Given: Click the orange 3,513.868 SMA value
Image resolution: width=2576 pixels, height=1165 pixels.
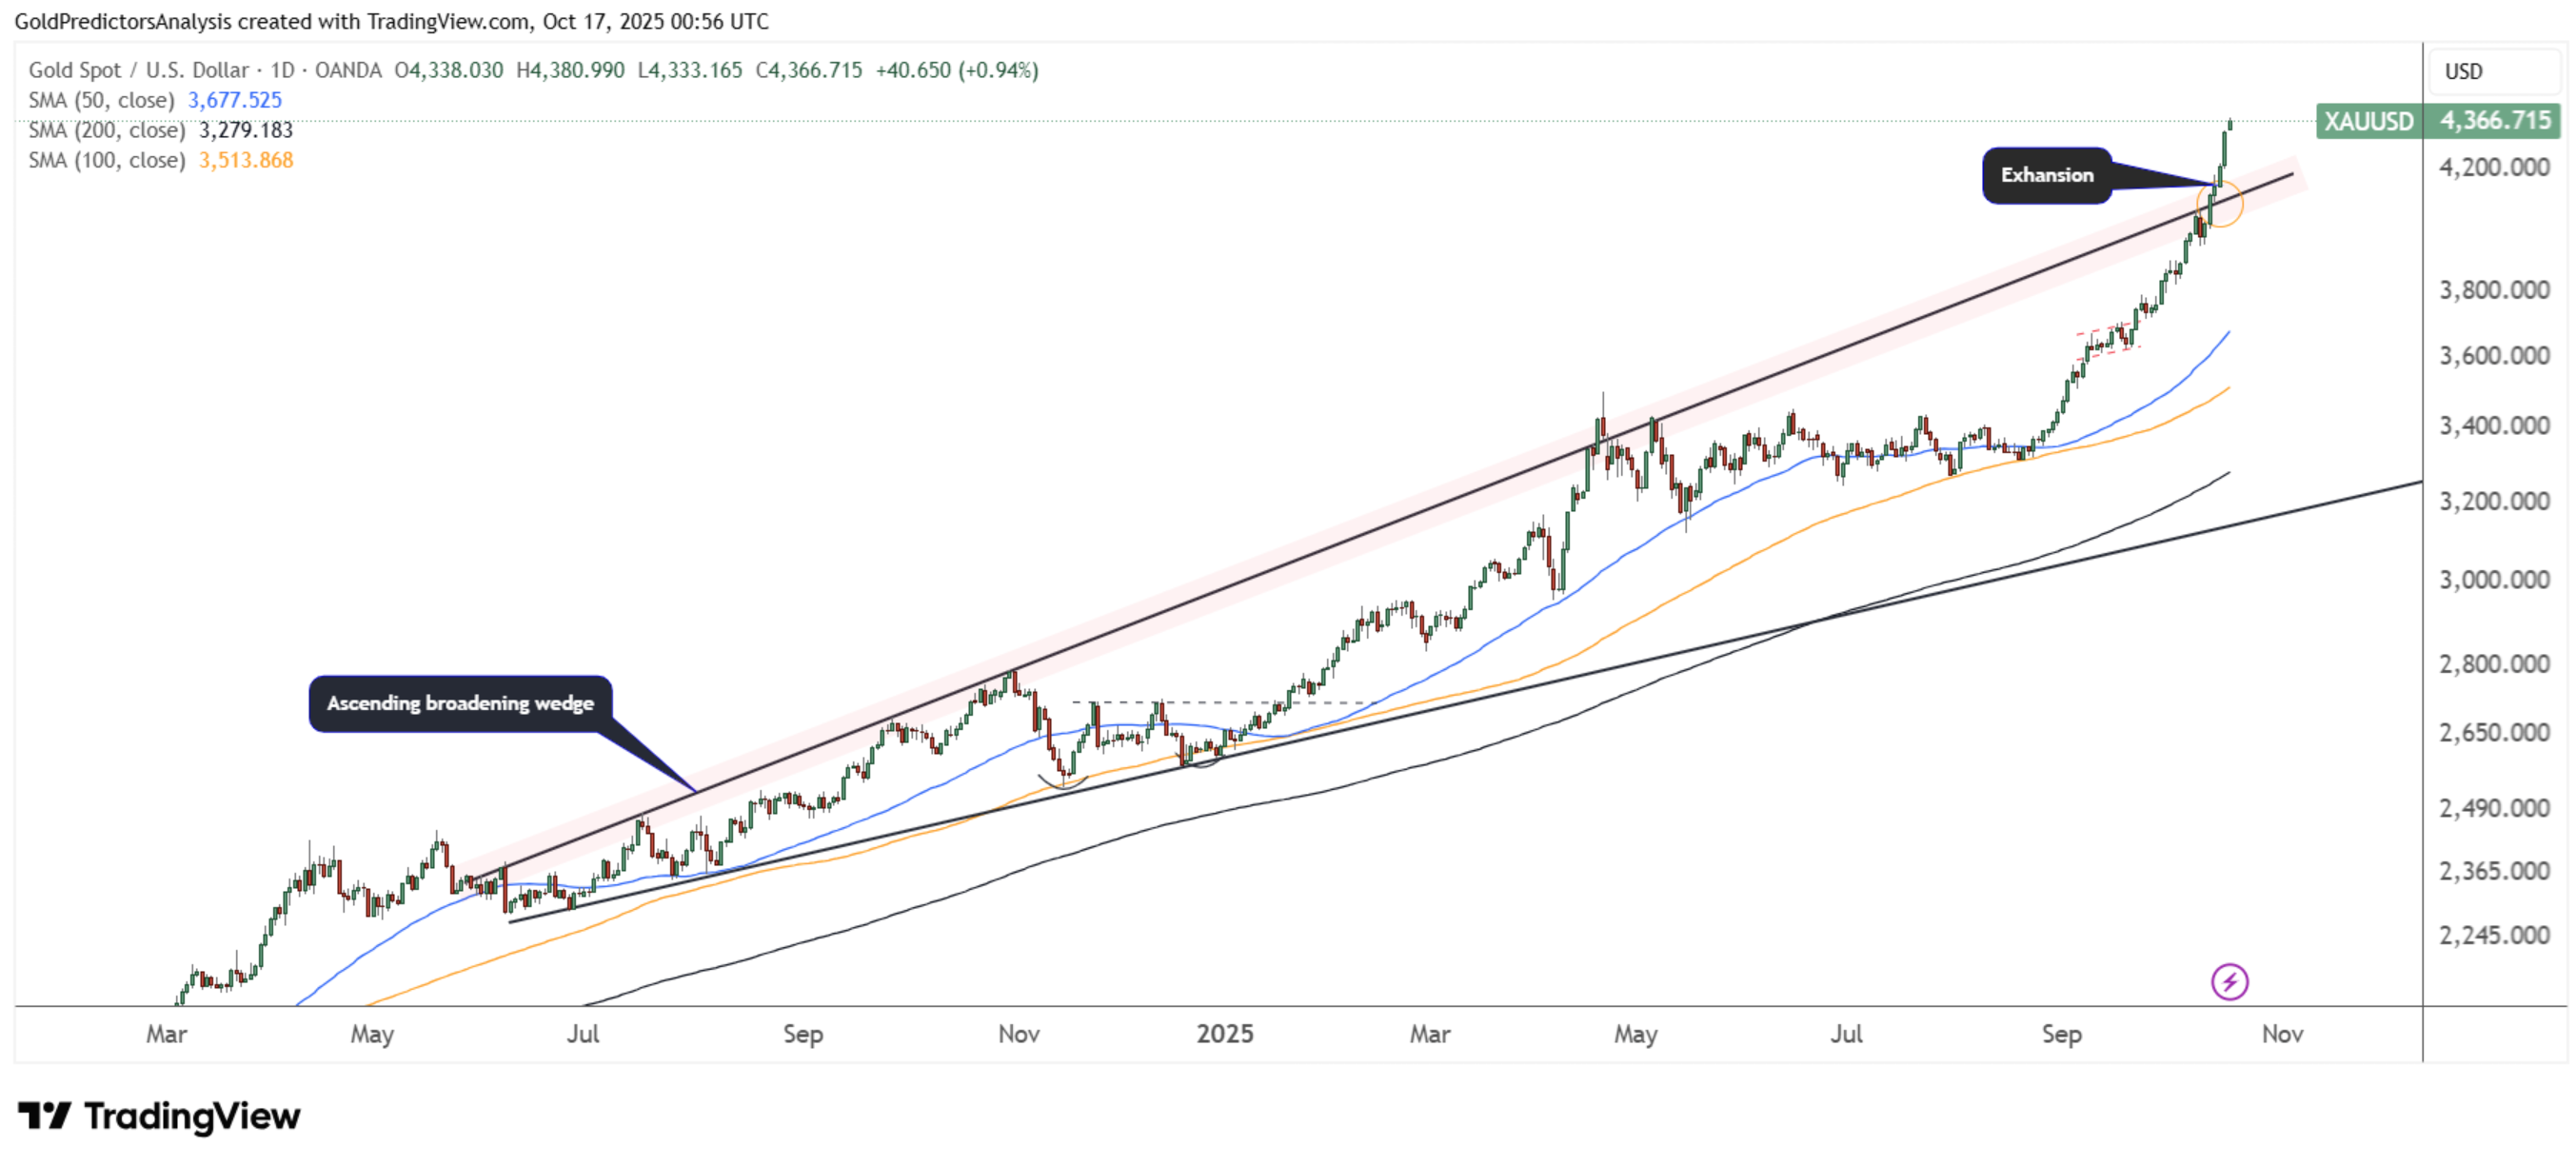Looking at the screenshot, I should [x=246, y=160].
